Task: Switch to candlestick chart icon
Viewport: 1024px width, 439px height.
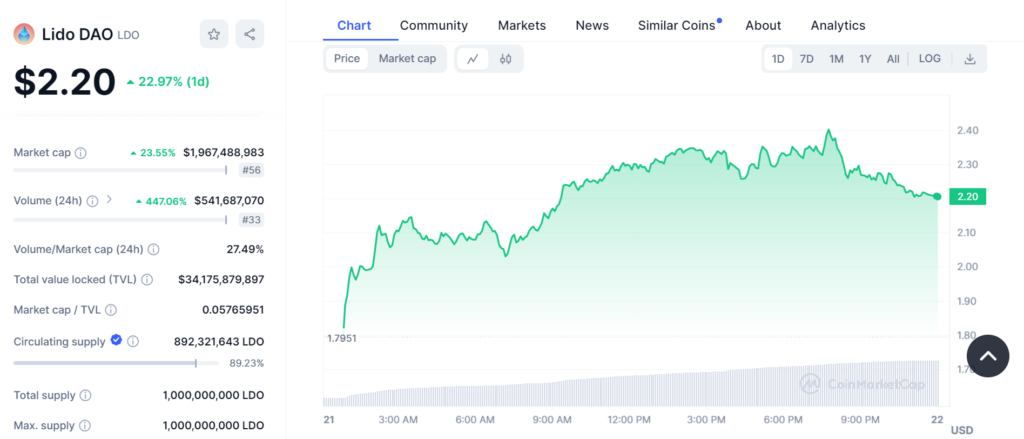Action: (505, 59)
